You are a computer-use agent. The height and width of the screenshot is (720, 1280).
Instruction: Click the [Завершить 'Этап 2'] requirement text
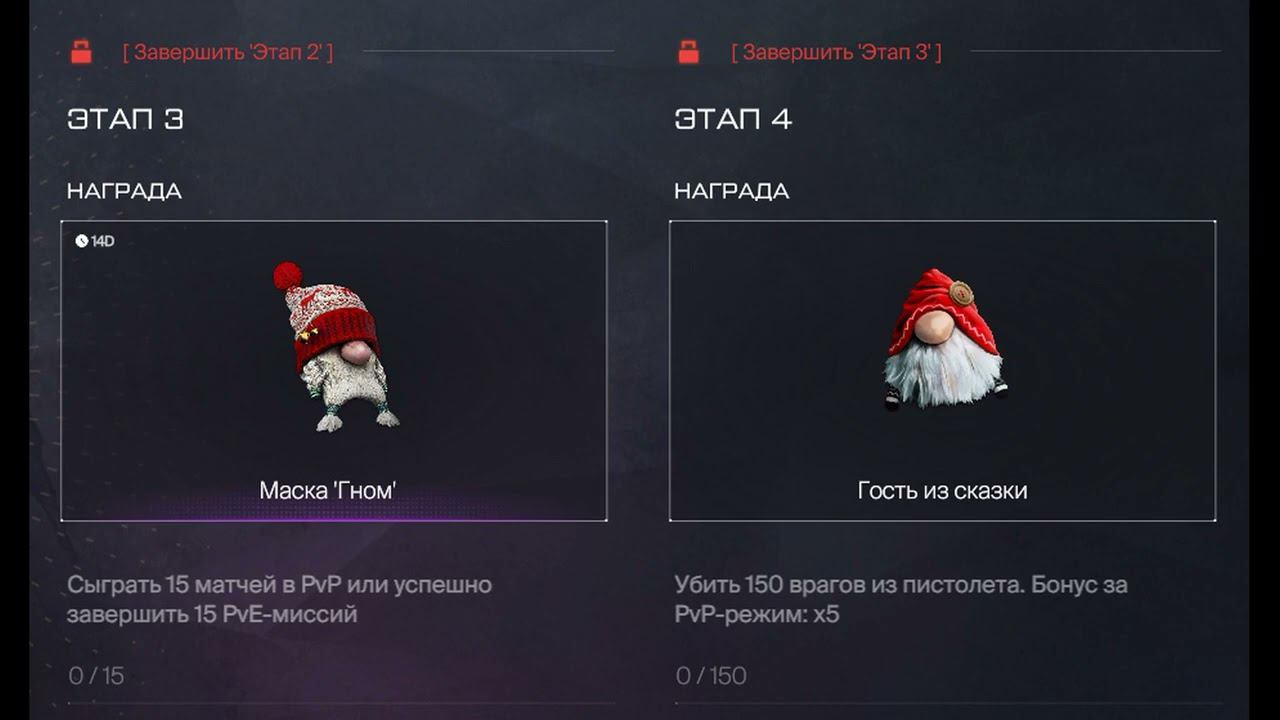(x=228, y=52)
